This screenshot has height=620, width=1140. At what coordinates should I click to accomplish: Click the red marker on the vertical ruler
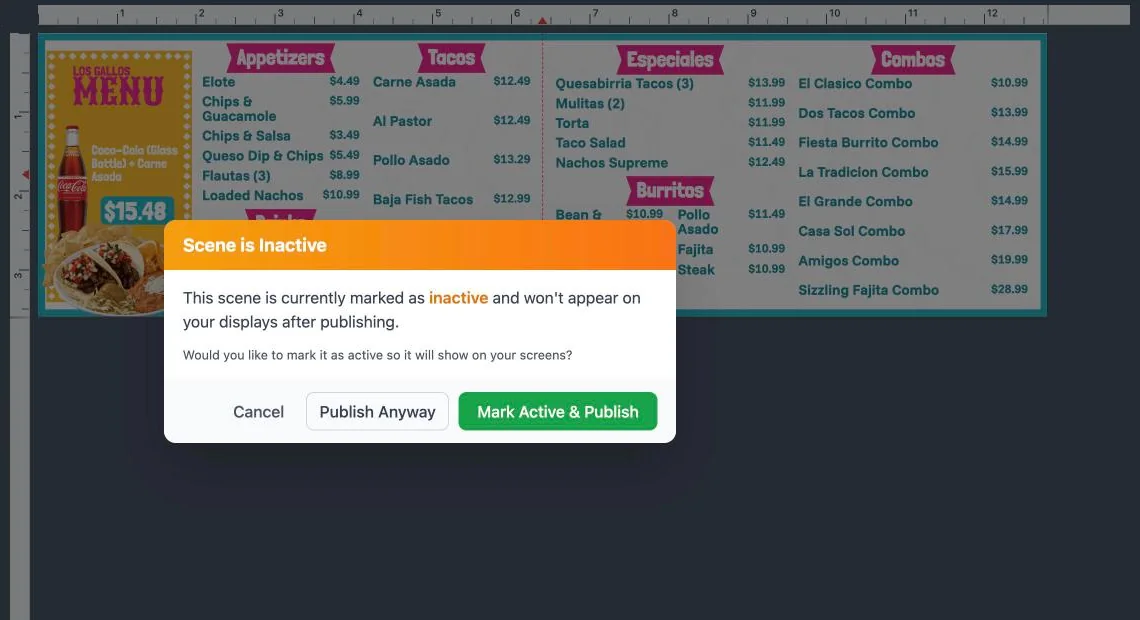pos(25,174)
